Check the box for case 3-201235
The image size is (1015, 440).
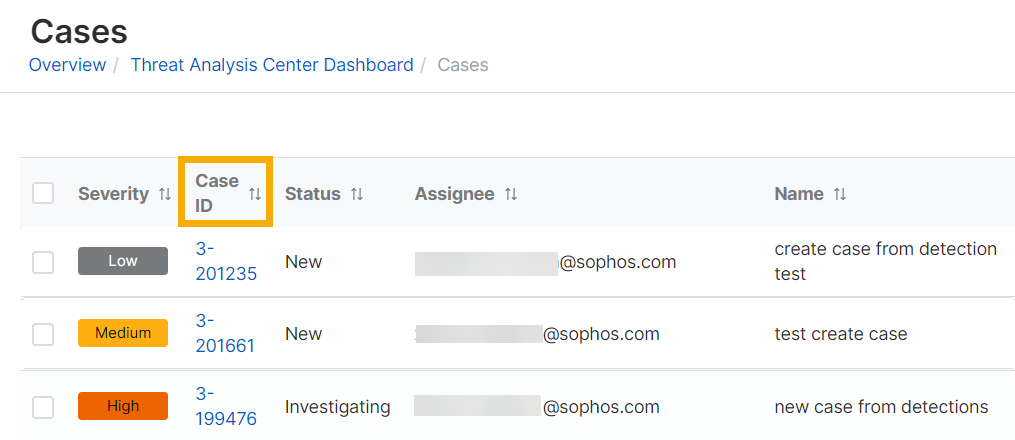tap(43, 262)
